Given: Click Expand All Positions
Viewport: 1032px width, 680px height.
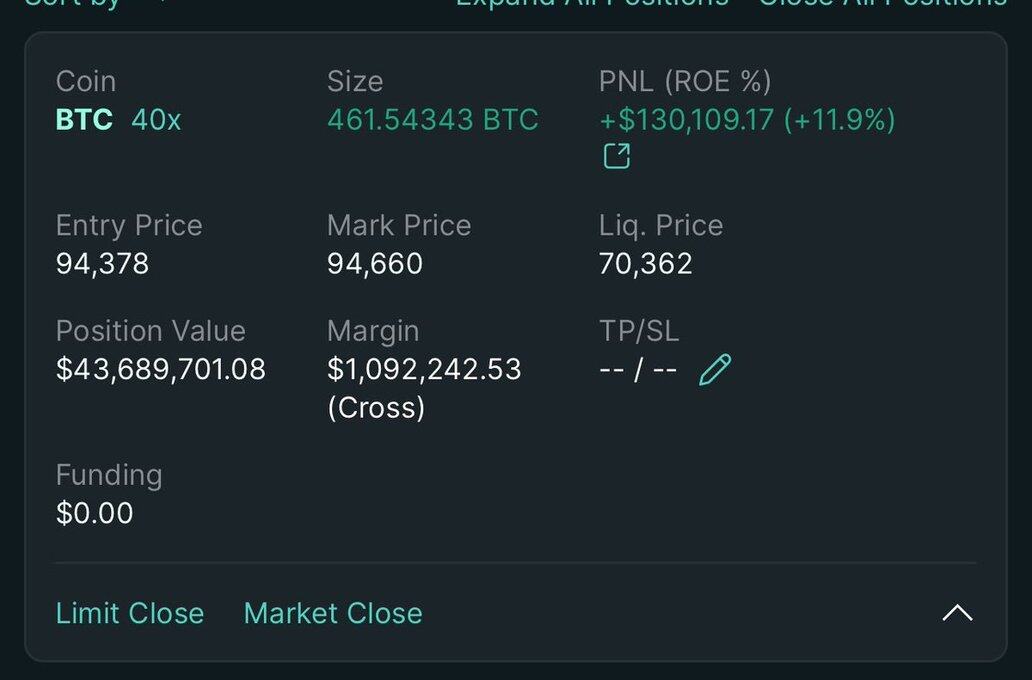Looking at the screenshot, I should pyautogui.click(x=592, y=3).
